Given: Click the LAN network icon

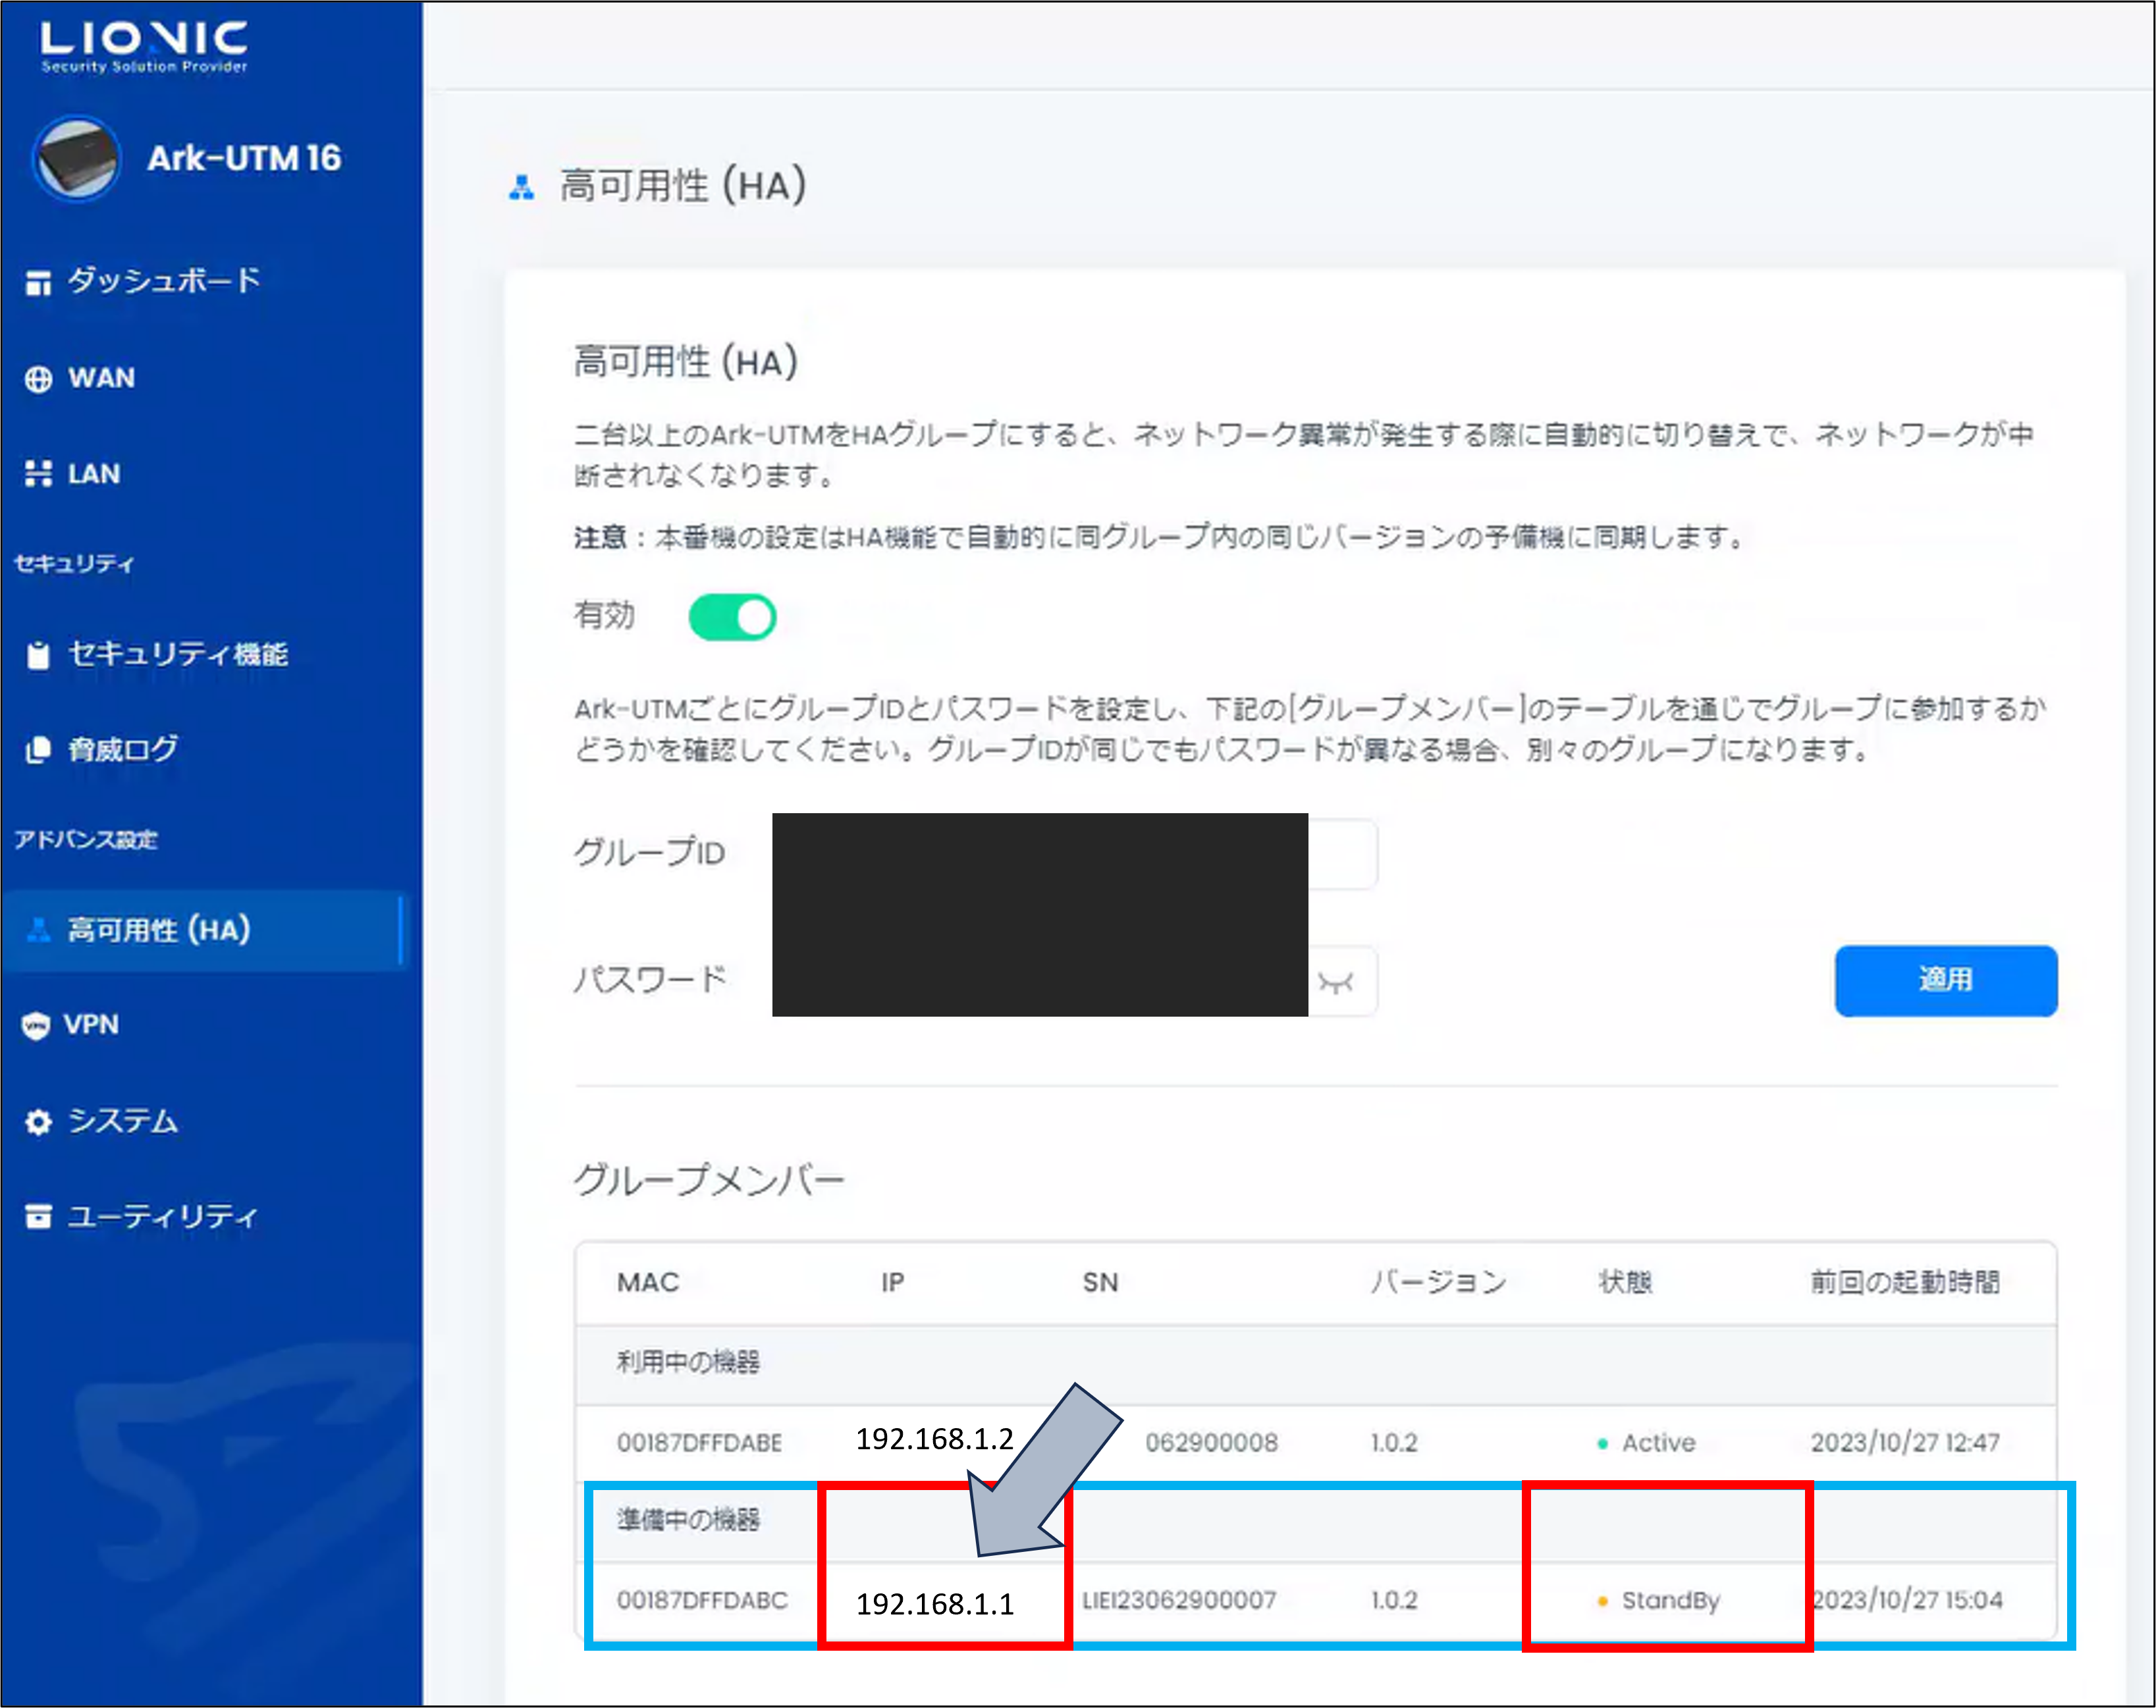Looking at the screenshot, I should click(38, 474).
